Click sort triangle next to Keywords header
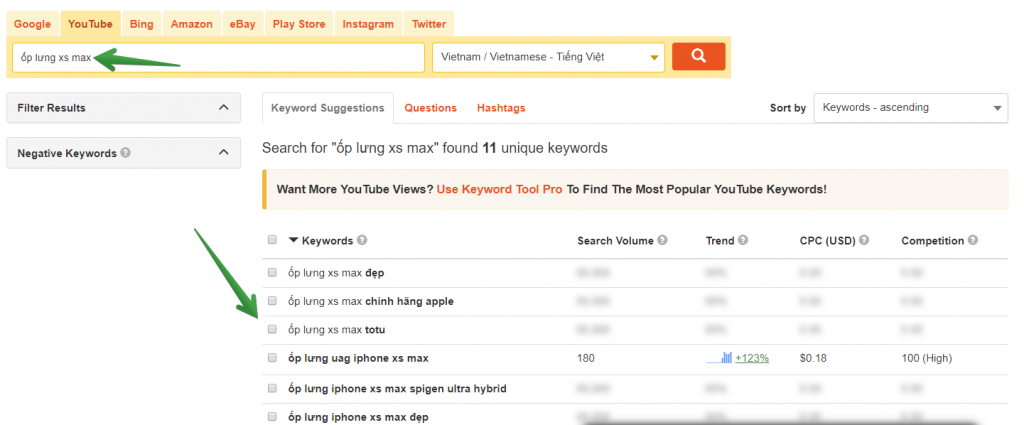Image resolution: width=1024 pixels, height=425 pixels. pyautogui.click(x=293, y=240)
